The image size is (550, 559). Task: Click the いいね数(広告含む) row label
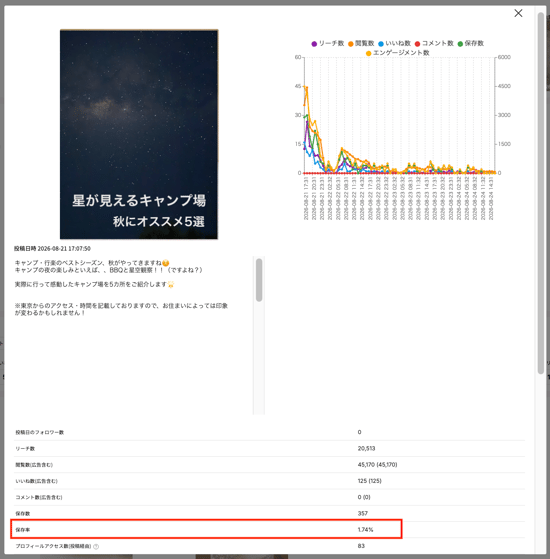point(36,481)
